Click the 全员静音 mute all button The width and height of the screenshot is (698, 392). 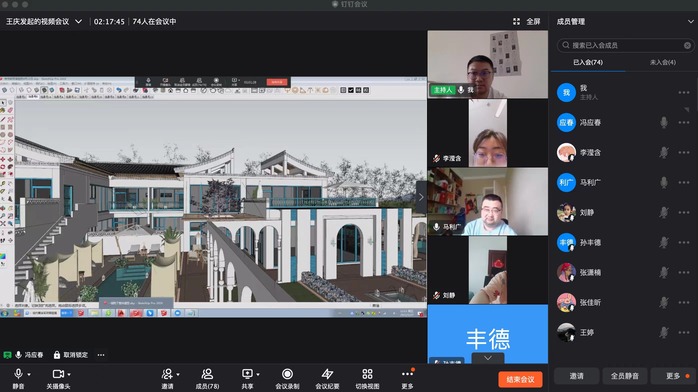tap(625, 376)
